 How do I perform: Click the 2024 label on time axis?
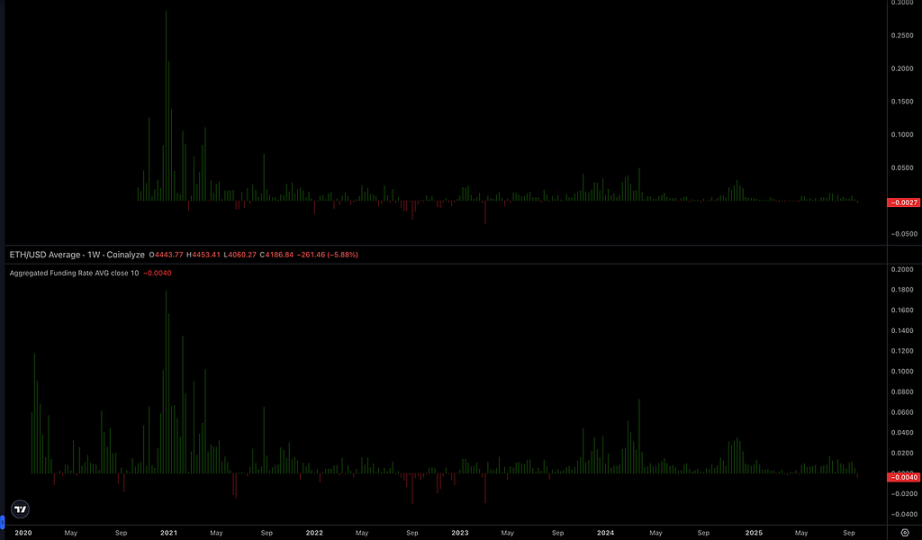pos(605,533)
